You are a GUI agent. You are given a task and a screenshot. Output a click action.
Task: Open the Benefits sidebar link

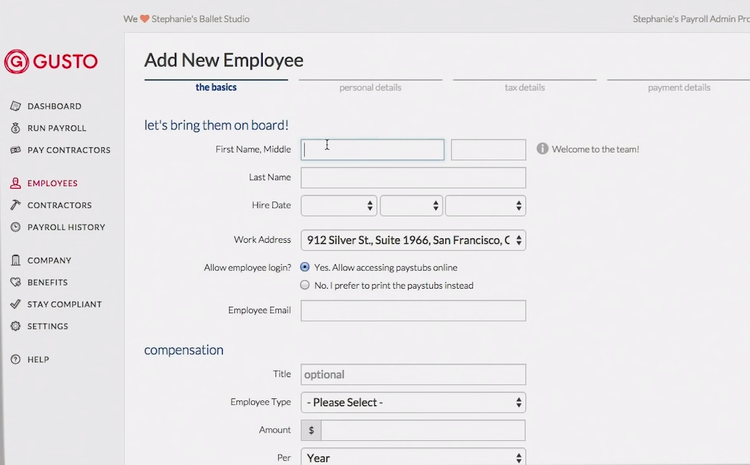(x=47, y=282)
